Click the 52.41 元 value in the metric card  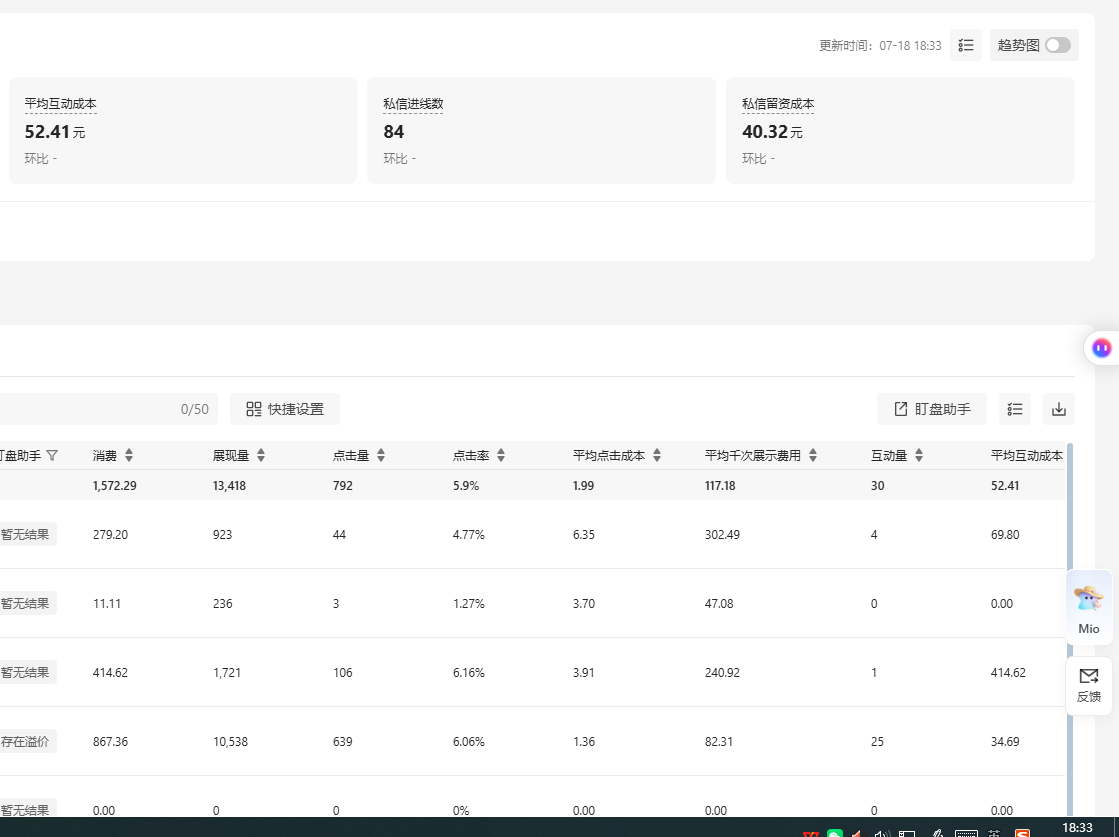pyautogui.click(x=55, y=132)
